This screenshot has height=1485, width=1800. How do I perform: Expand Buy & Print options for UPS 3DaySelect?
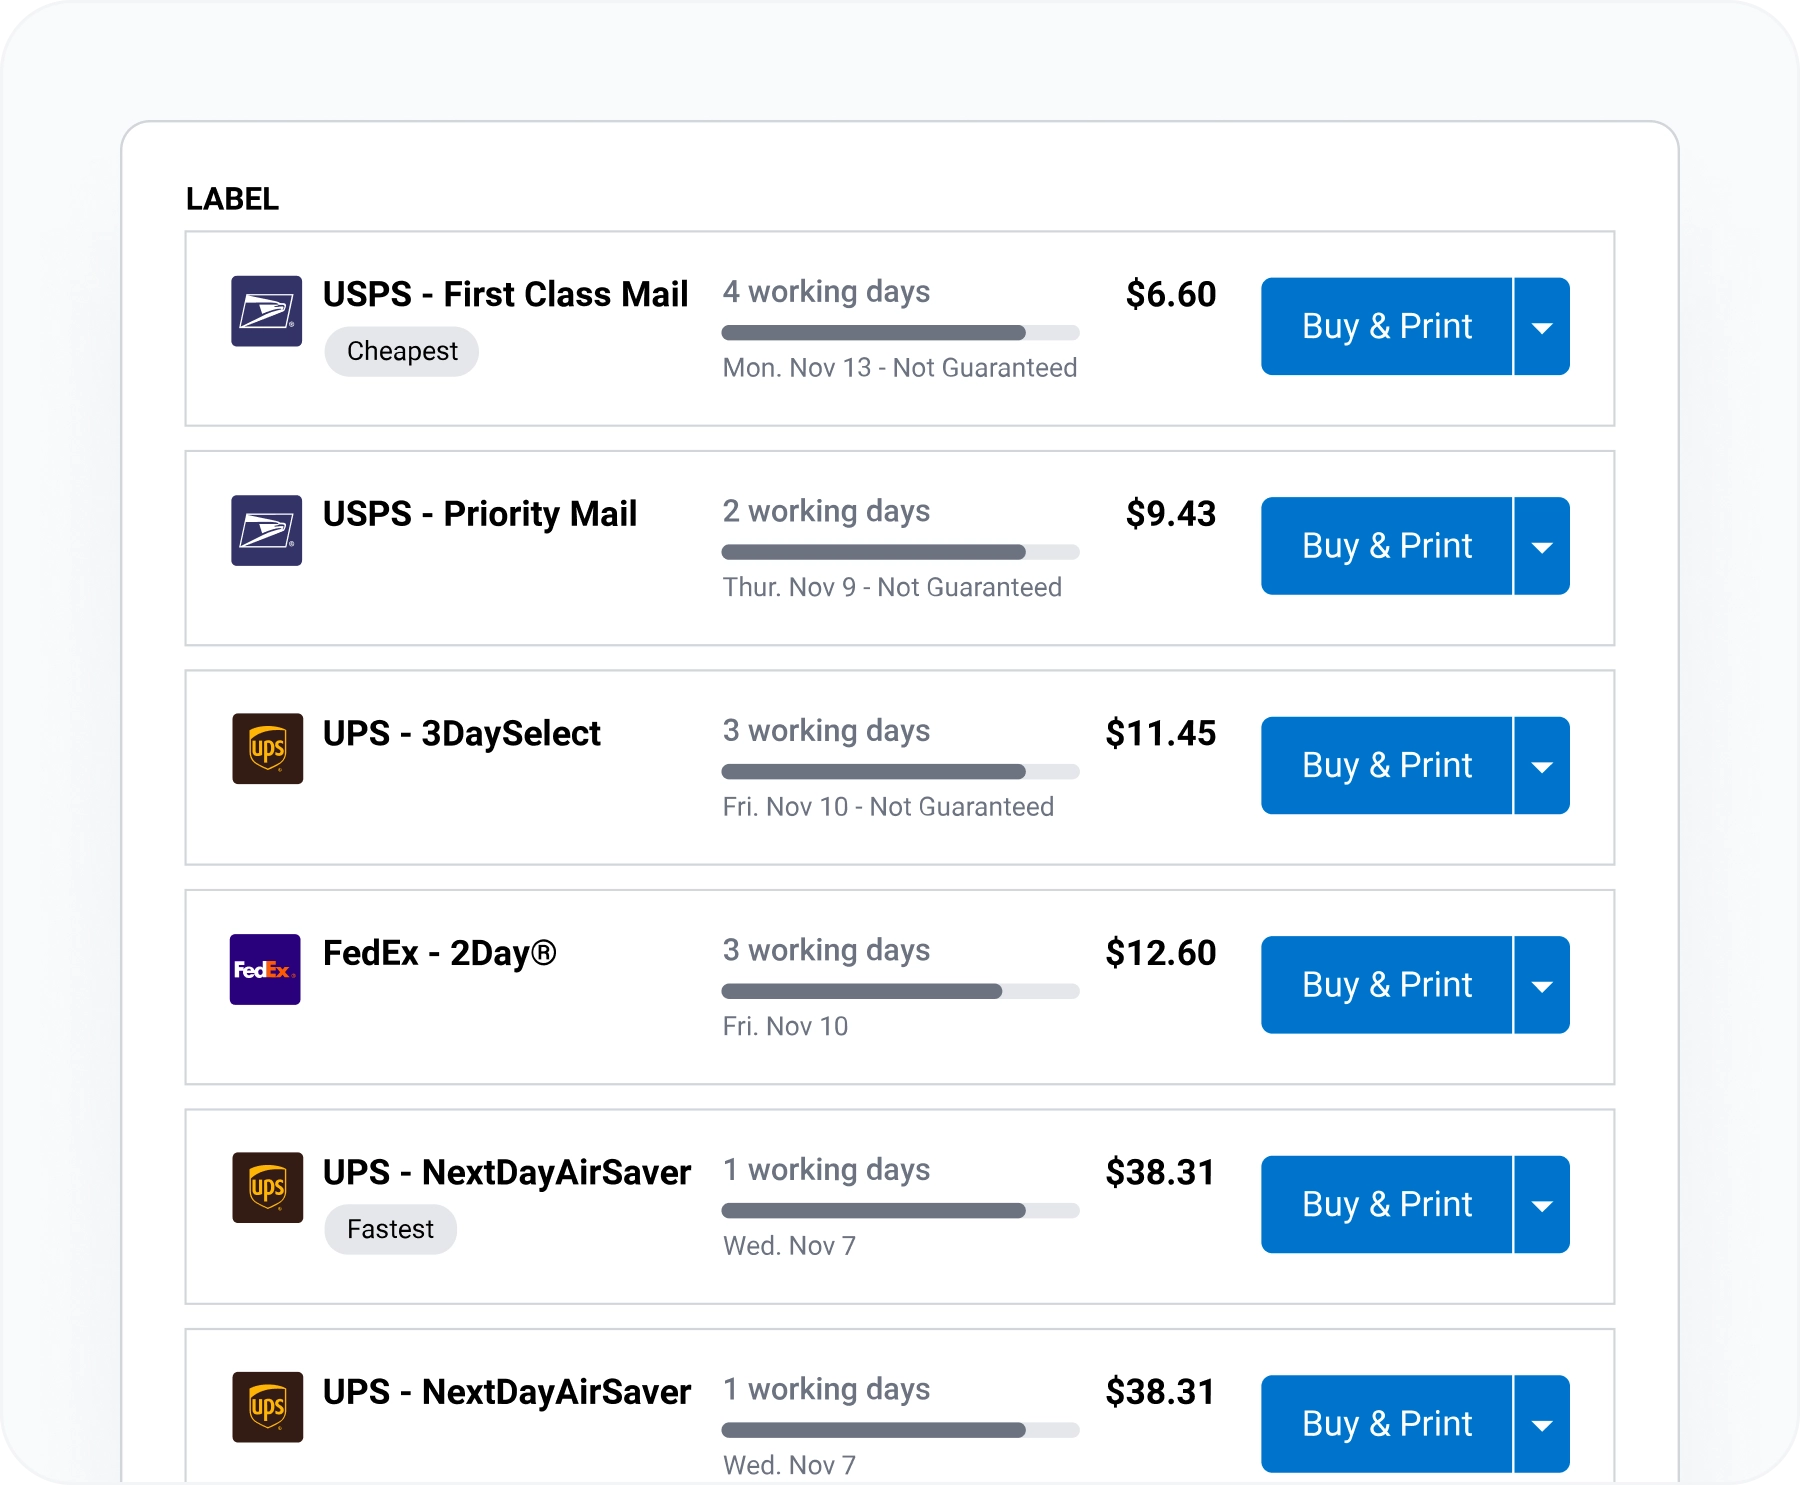click(1542, 766)
